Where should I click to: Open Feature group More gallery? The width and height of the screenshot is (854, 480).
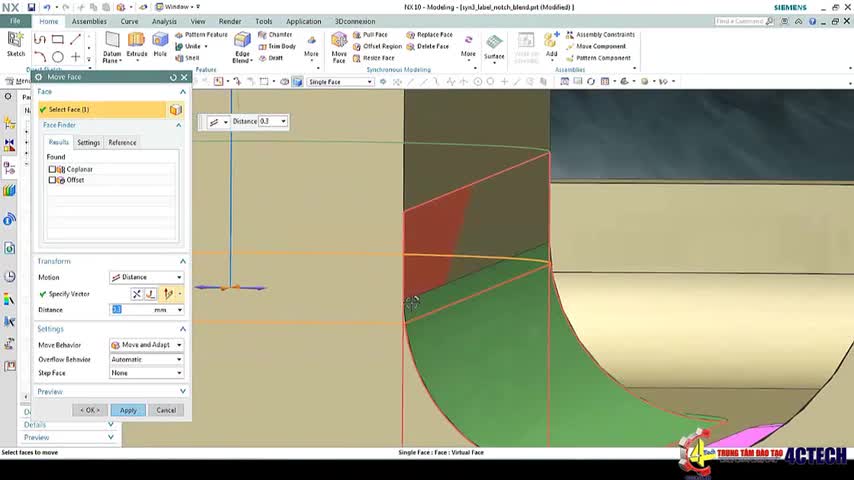click(x=311, y=47)
